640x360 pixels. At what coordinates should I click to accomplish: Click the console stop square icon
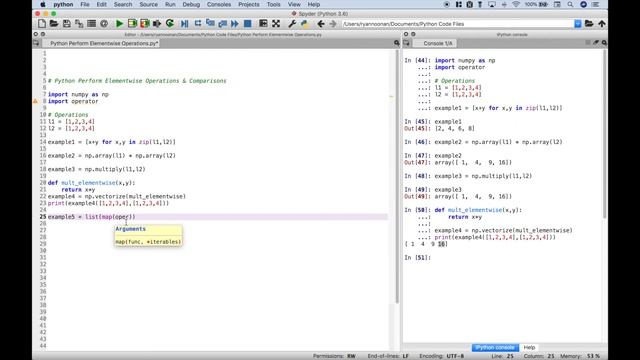click(x=588, y=42)
